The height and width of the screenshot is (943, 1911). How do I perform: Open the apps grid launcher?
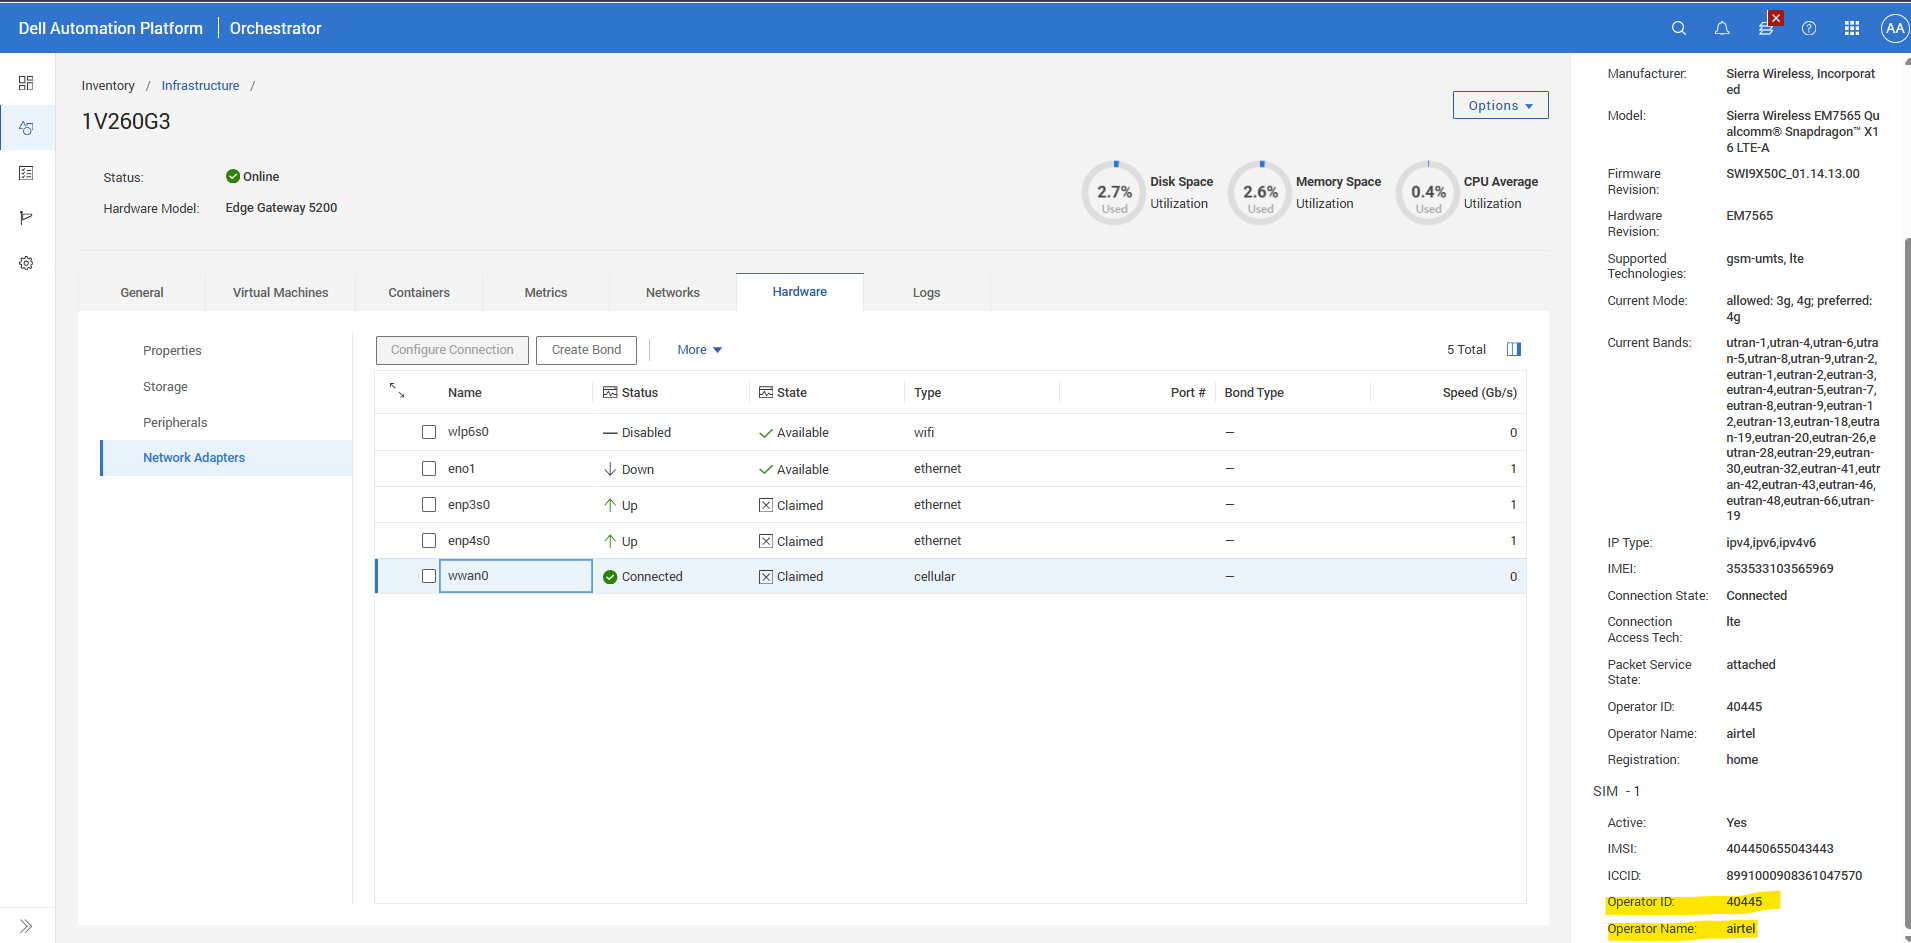pyautogui.click(x=1852, y=28)
